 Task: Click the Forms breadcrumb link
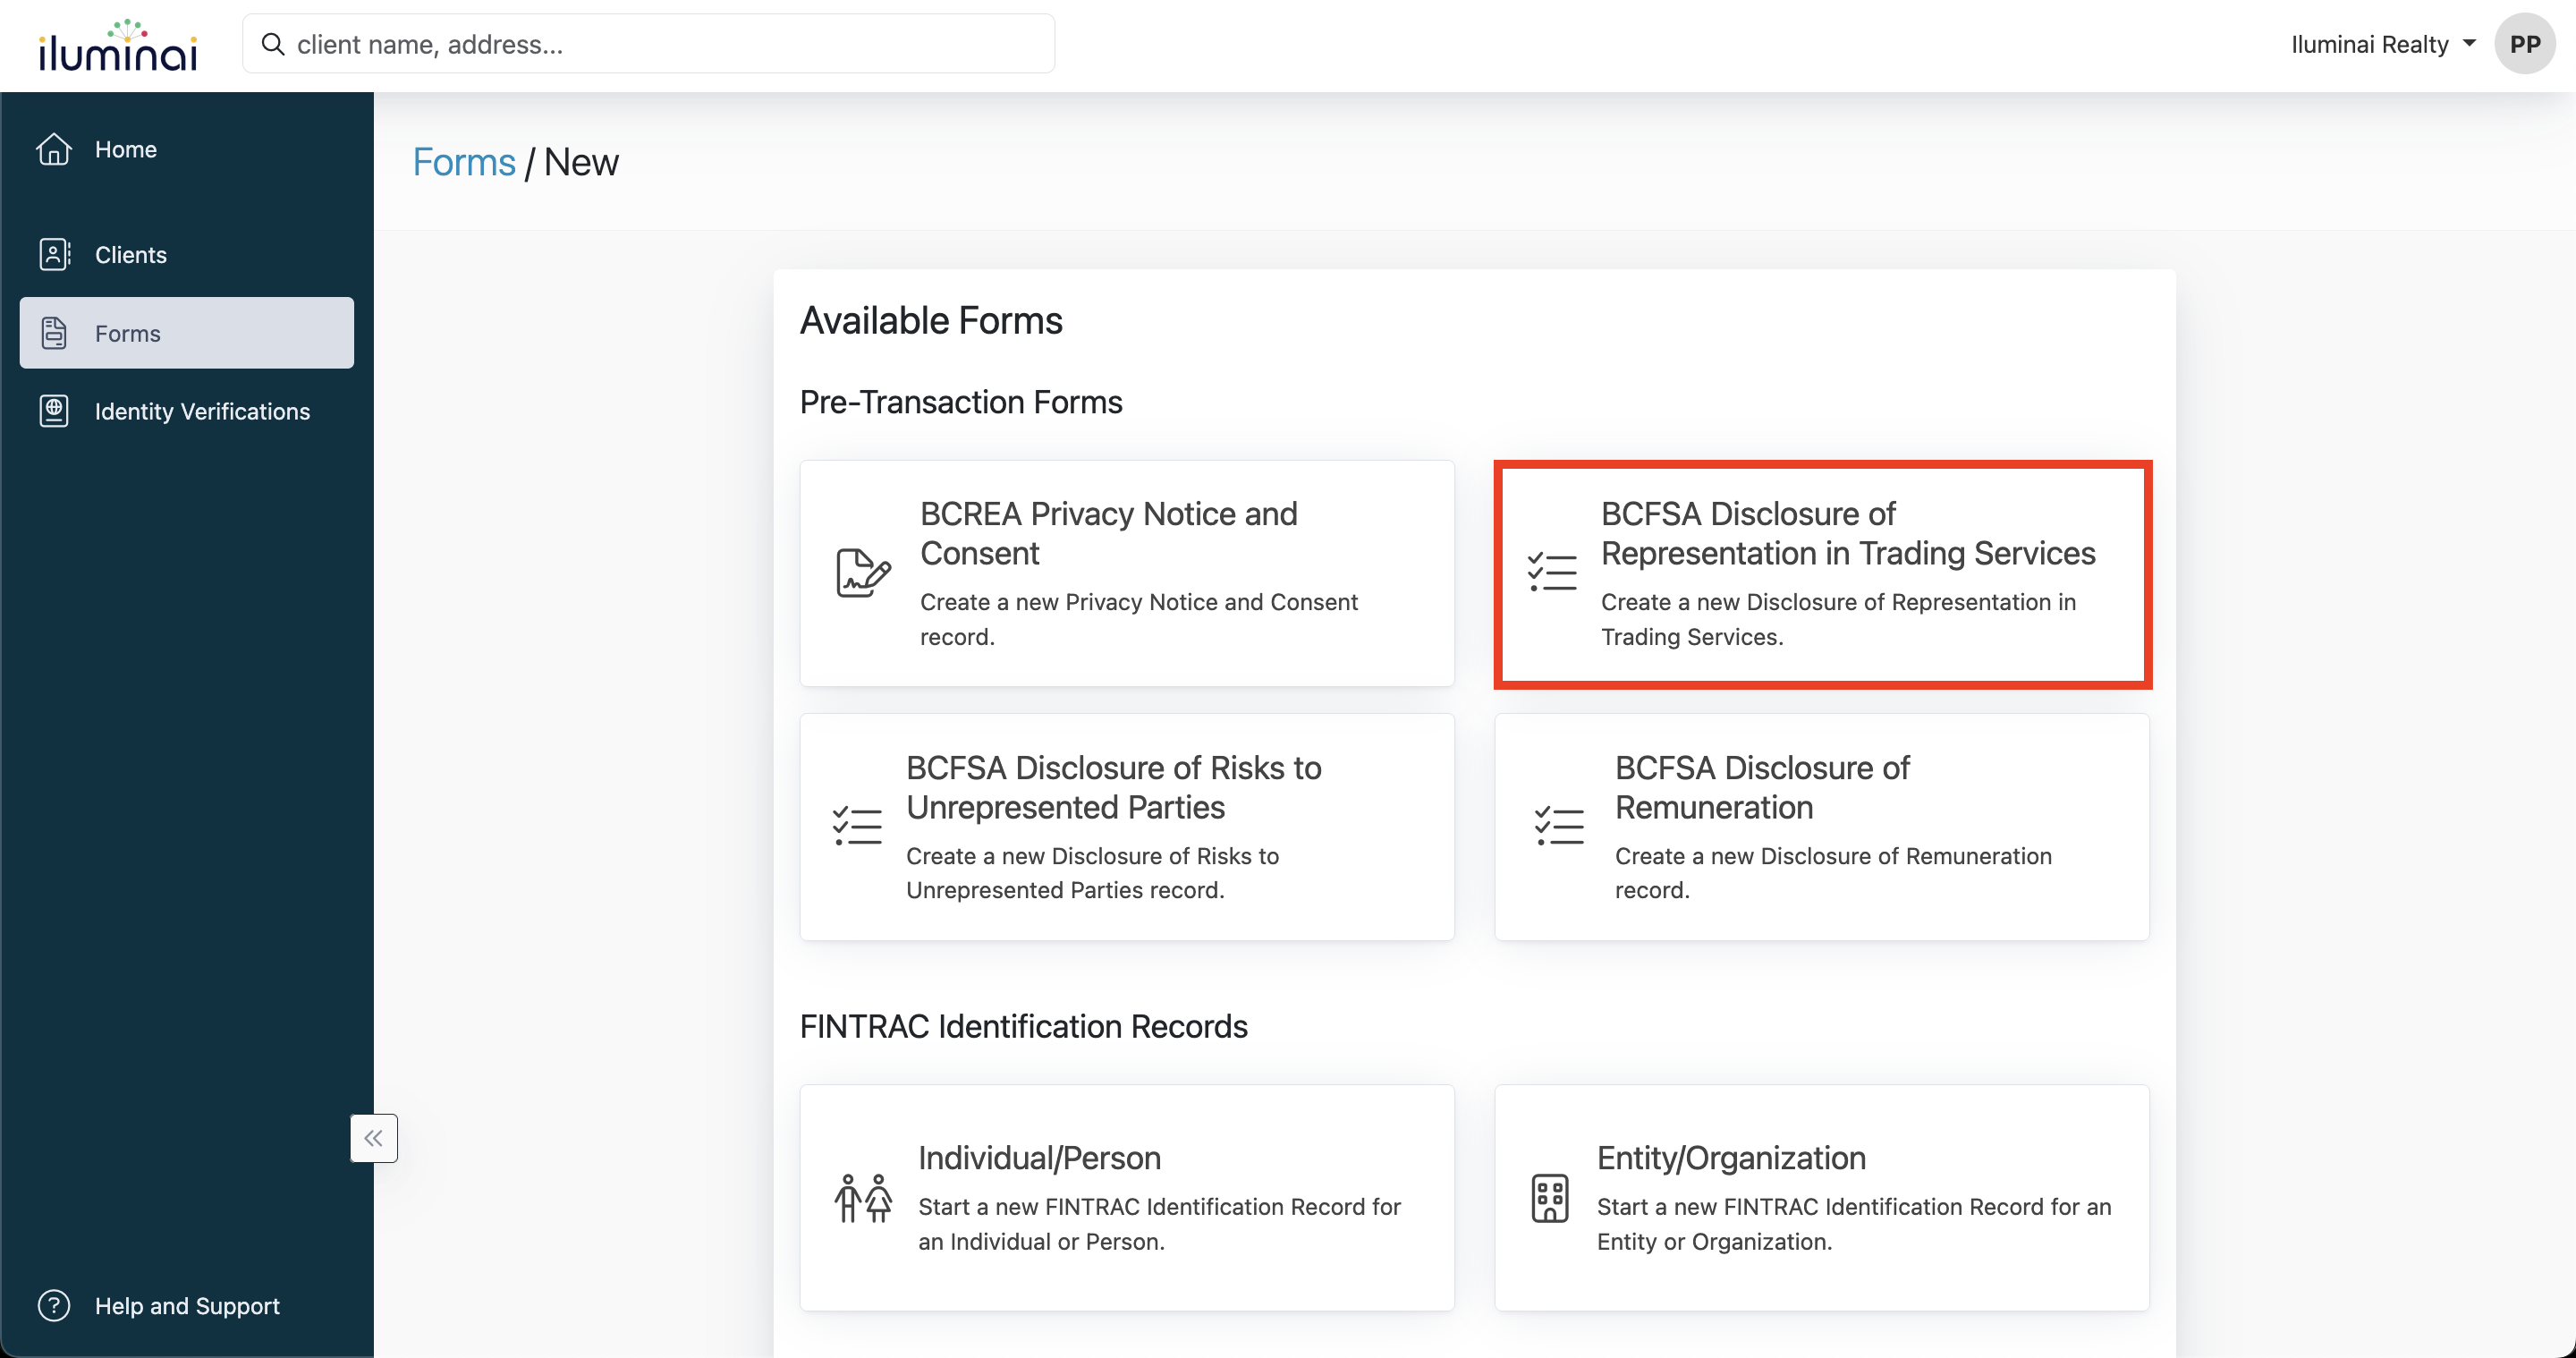point(464,162)
